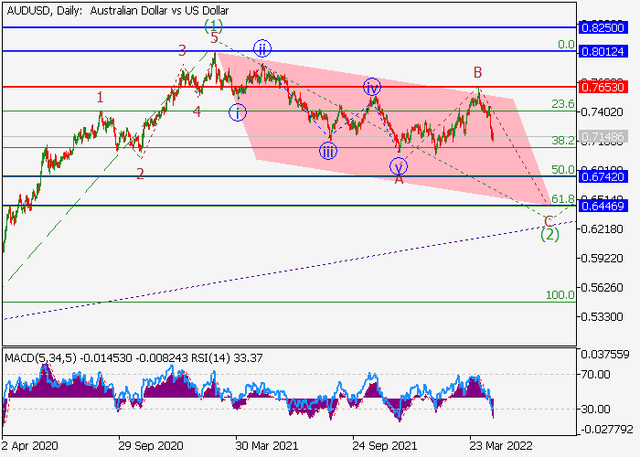Click the blue circled wave iv marker

click(371, 87)
